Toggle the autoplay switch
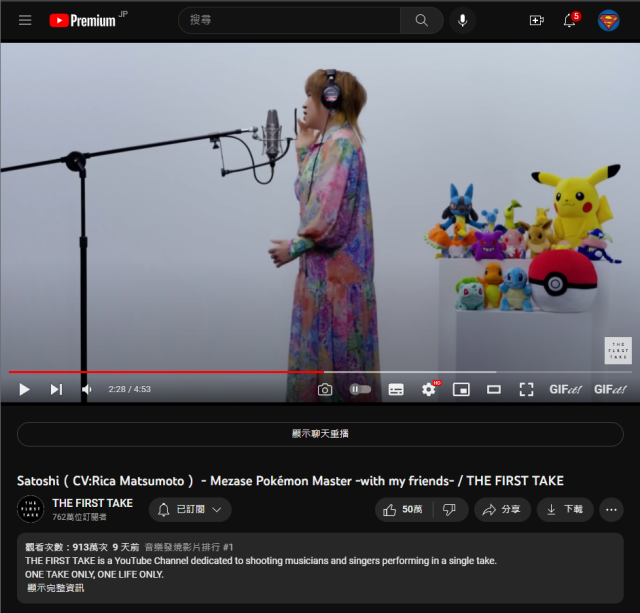 click(360, 389)
